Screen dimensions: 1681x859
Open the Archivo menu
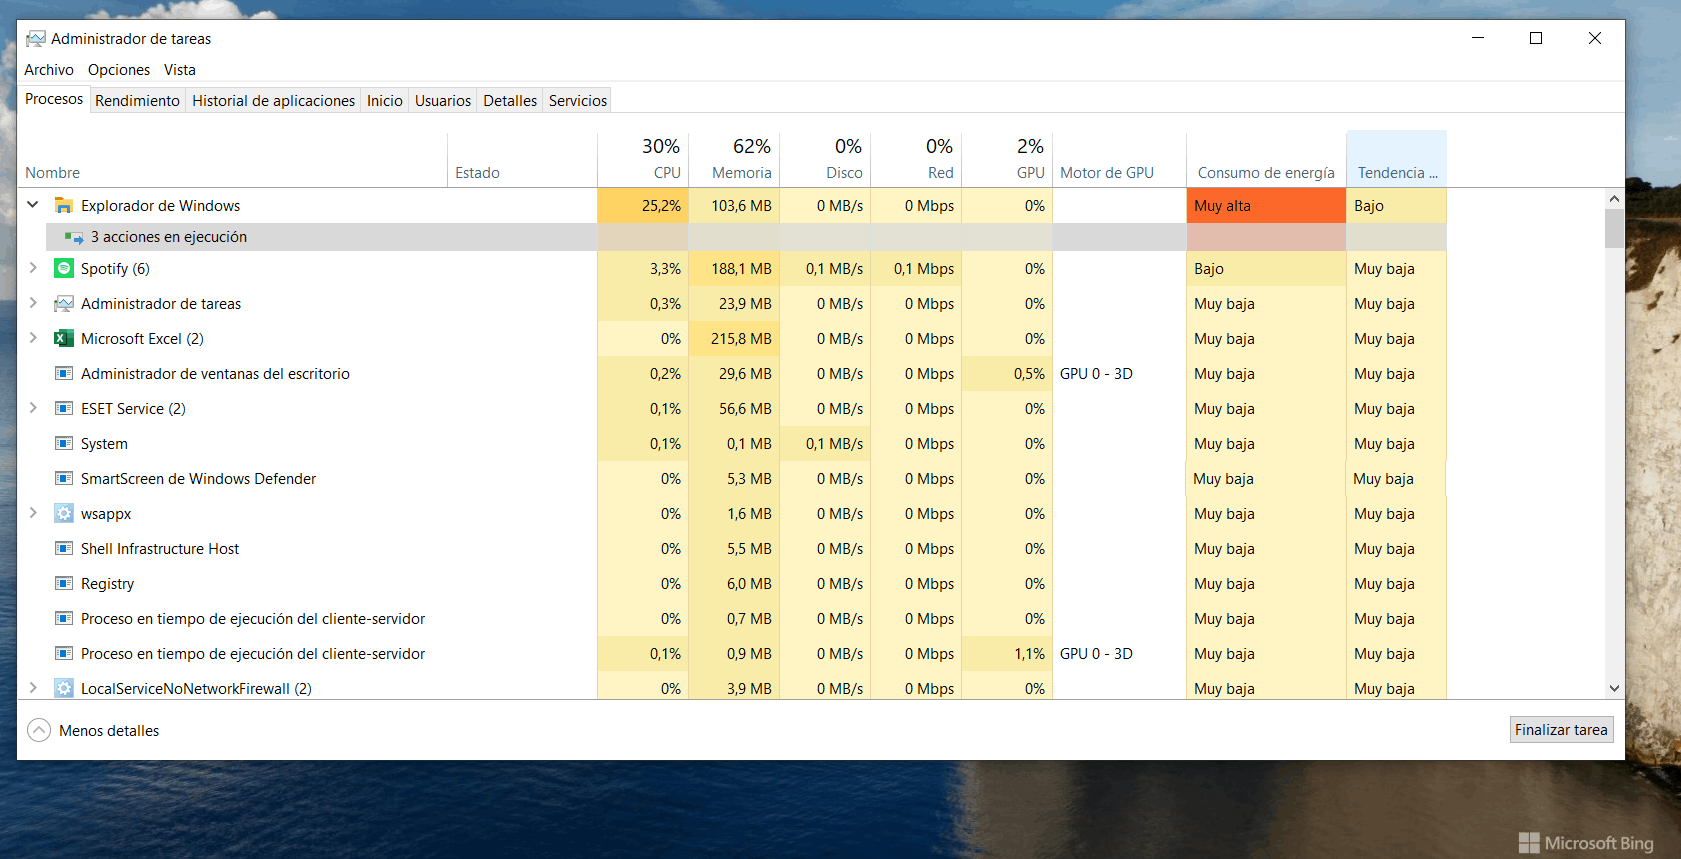click(49, 70)
